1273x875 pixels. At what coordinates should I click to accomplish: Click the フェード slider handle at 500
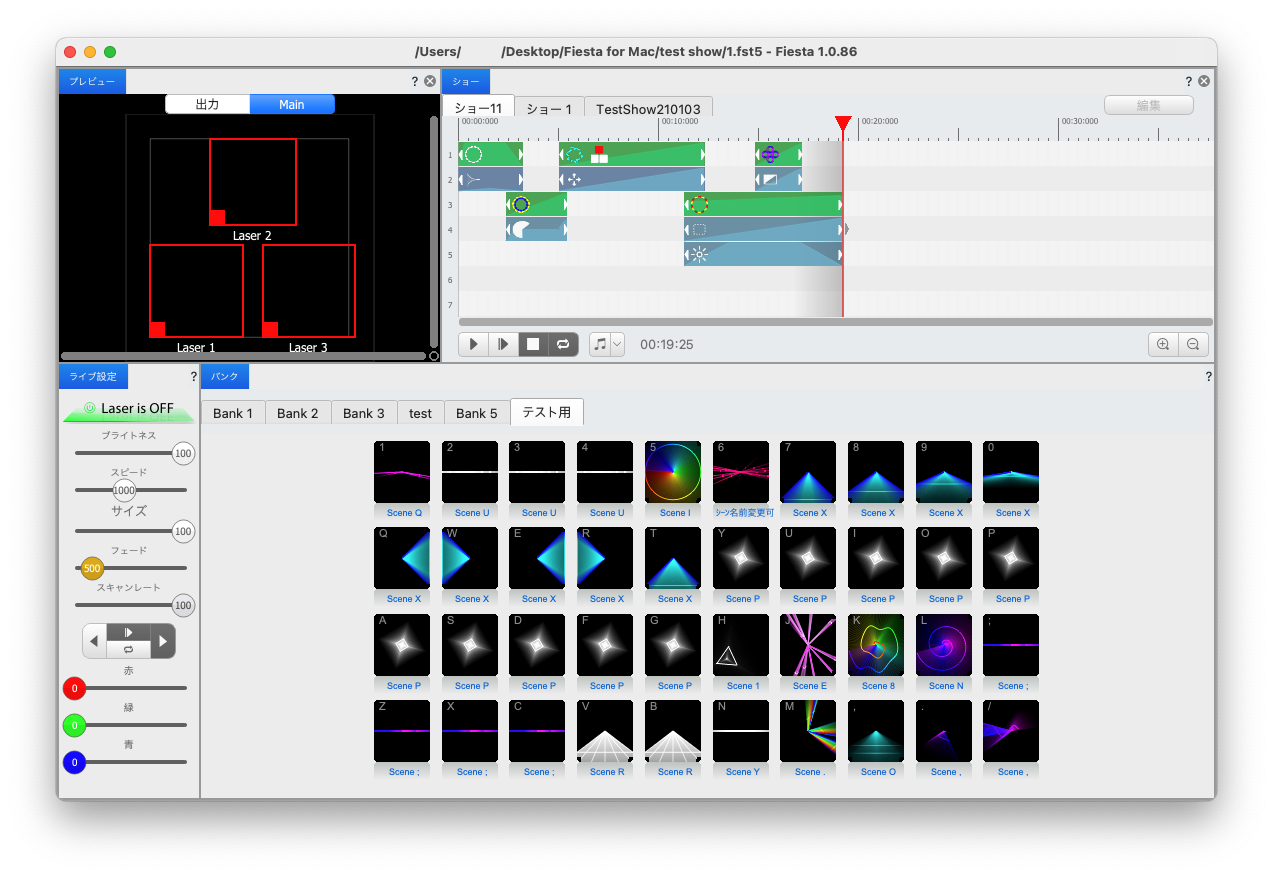coord(92,568)
